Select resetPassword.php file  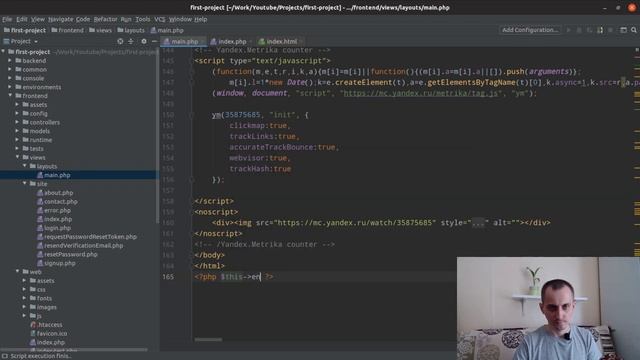[67, 254]
